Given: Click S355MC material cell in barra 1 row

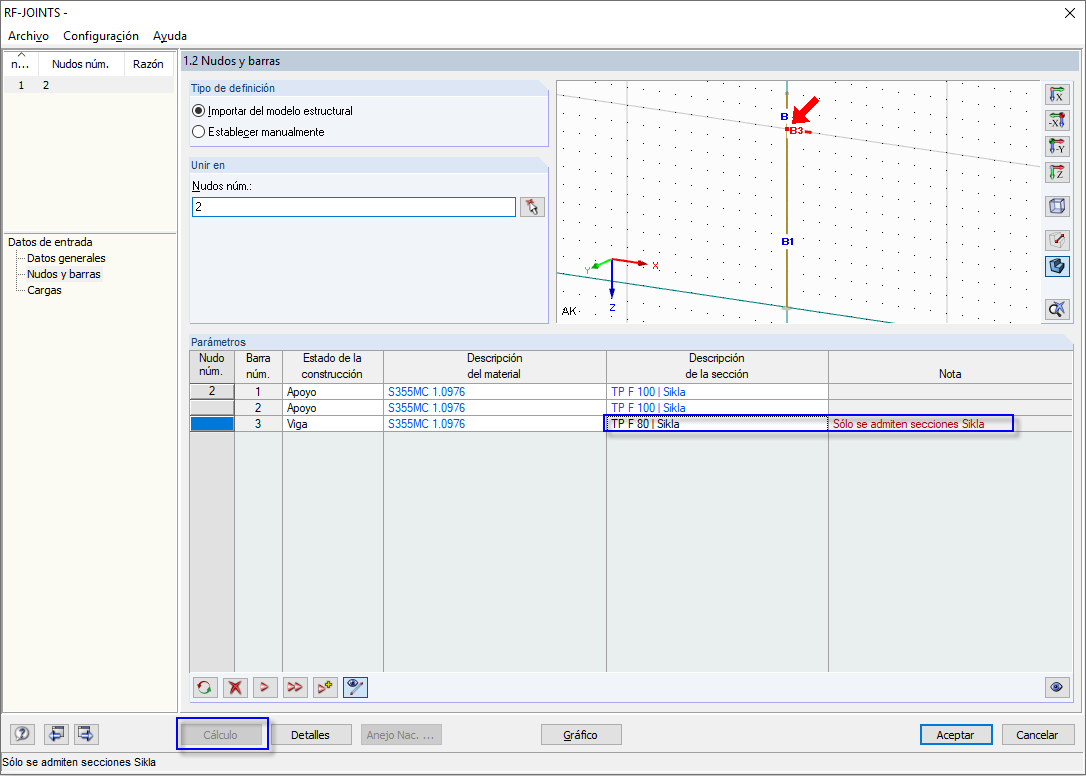Looking at the screenshot, I should tap(495, 391).
